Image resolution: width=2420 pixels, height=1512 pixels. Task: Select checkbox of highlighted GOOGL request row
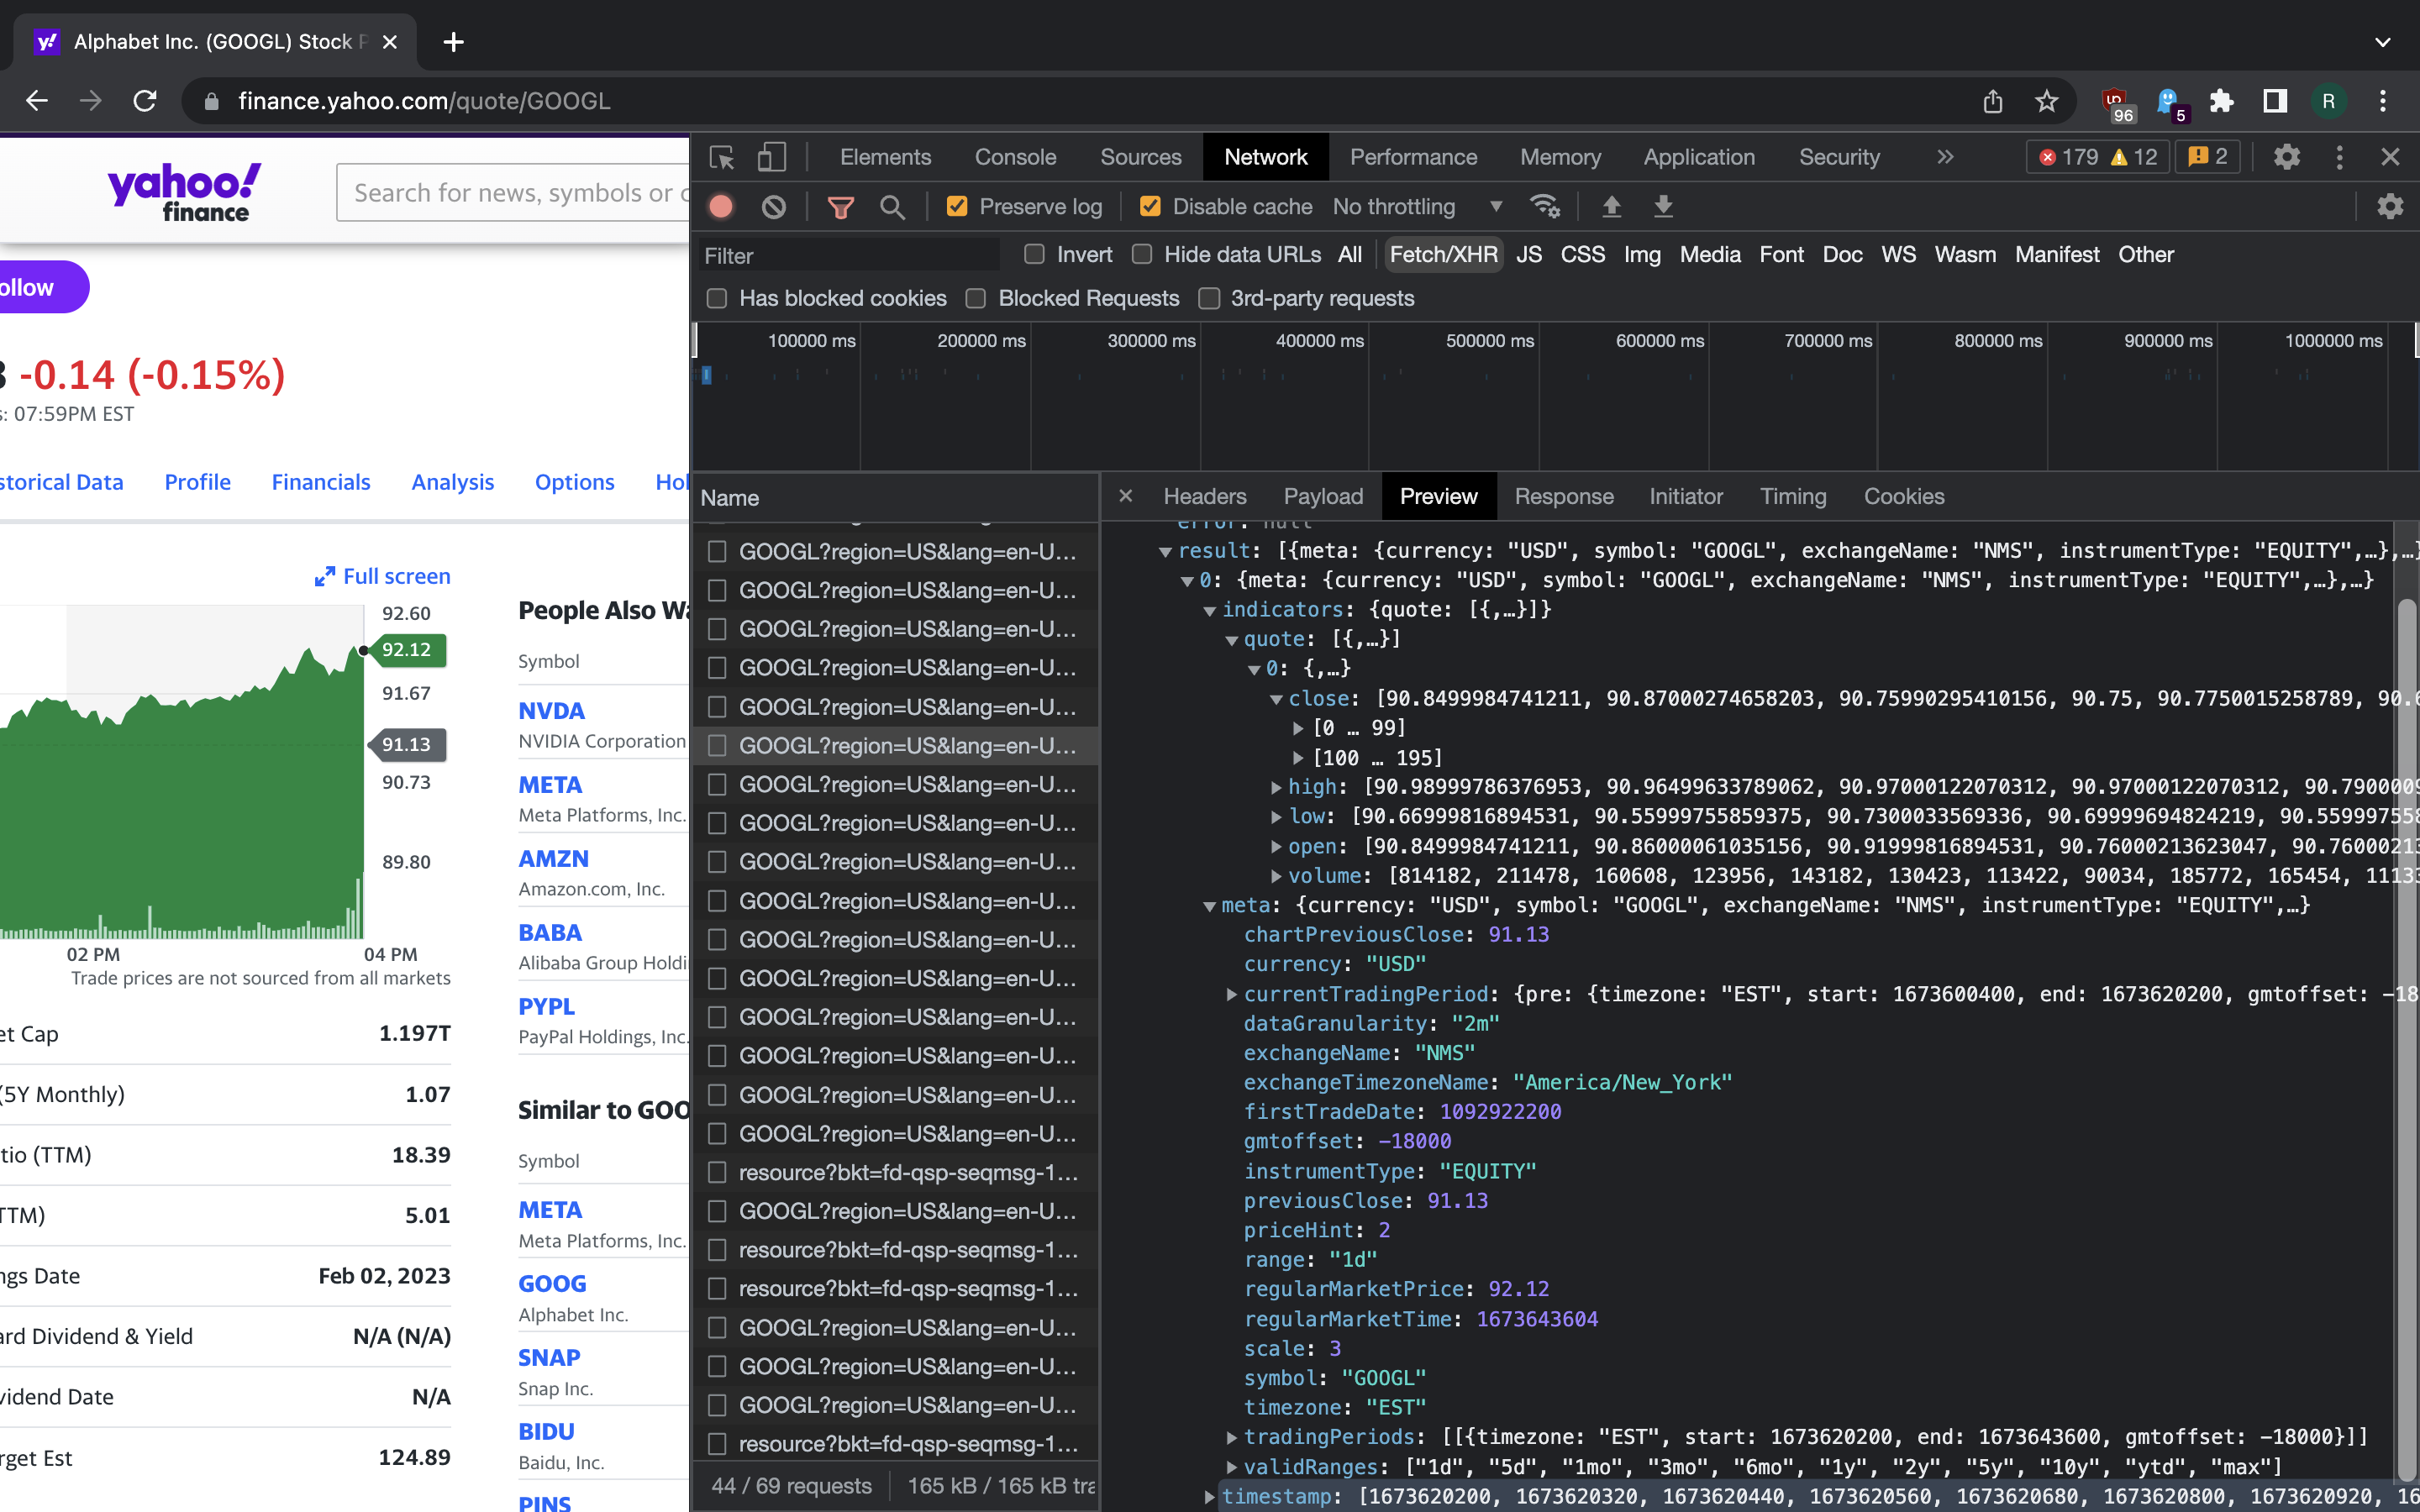717,746
